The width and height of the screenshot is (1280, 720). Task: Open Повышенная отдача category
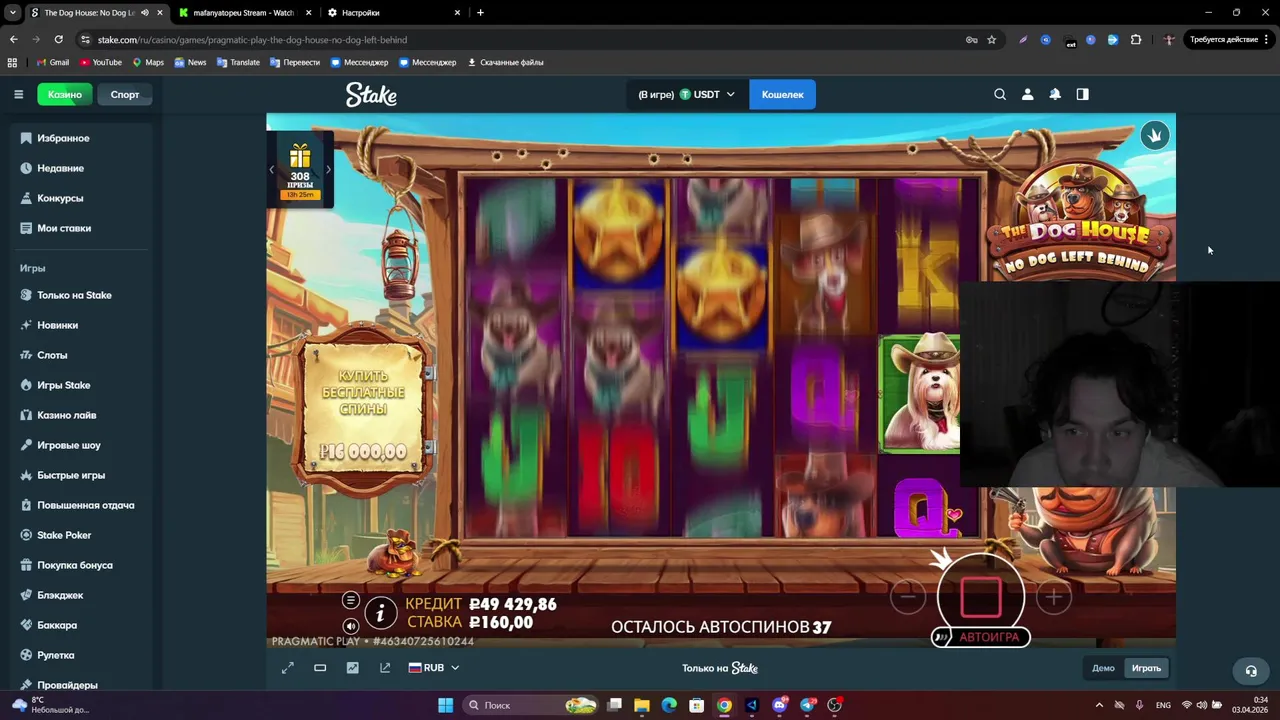[x=81, y=505]
